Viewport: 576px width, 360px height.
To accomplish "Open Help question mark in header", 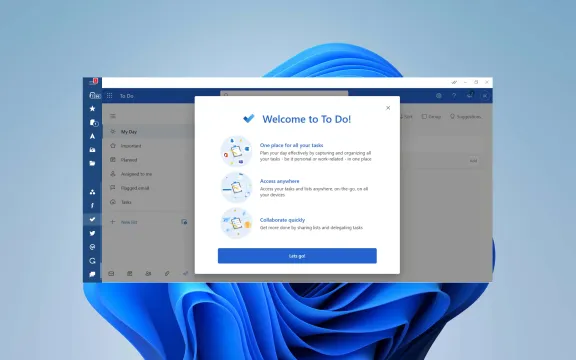I will [454, 96].
